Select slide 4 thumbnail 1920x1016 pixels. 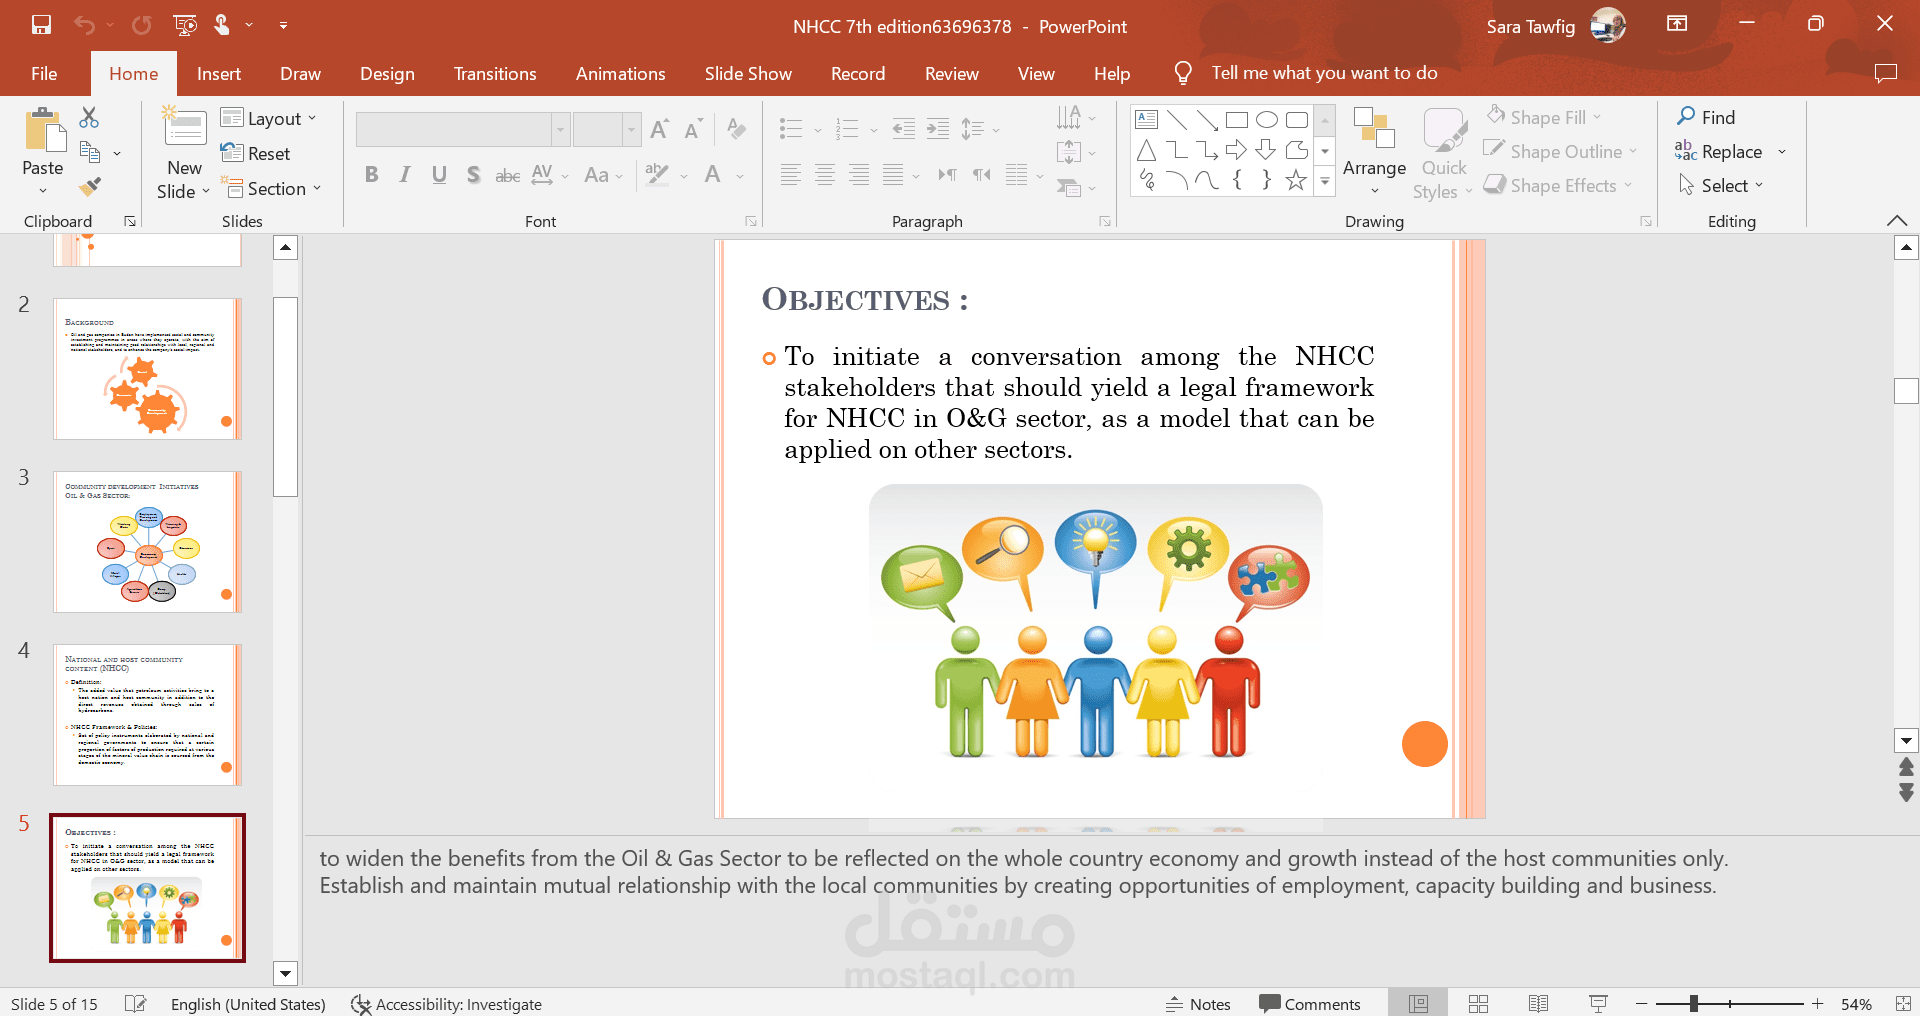point(147,715)
